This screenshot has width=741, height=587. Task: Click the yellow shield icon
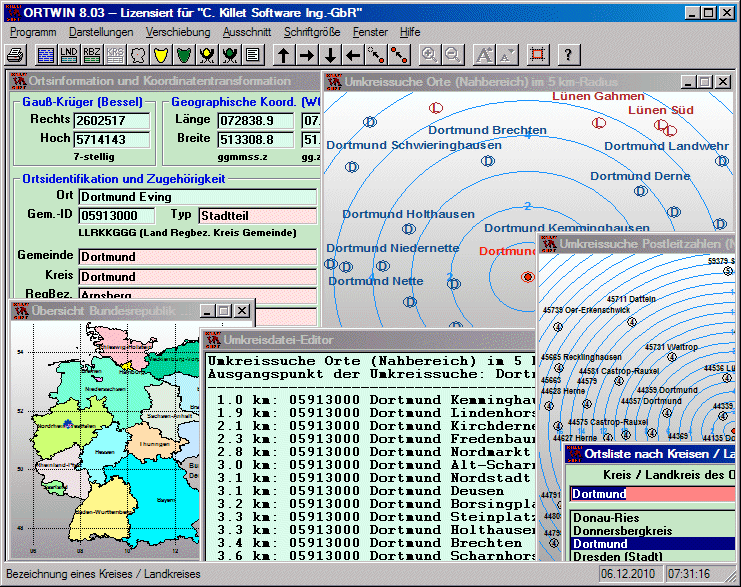(161, 55)
